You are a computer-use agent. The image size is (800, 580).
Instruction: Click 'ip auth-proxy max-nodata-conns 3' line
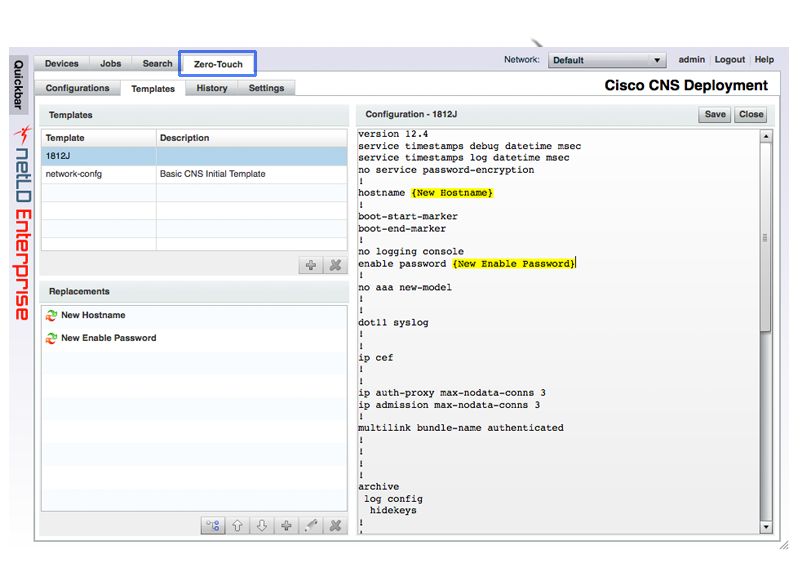click(x=452, y=393)
